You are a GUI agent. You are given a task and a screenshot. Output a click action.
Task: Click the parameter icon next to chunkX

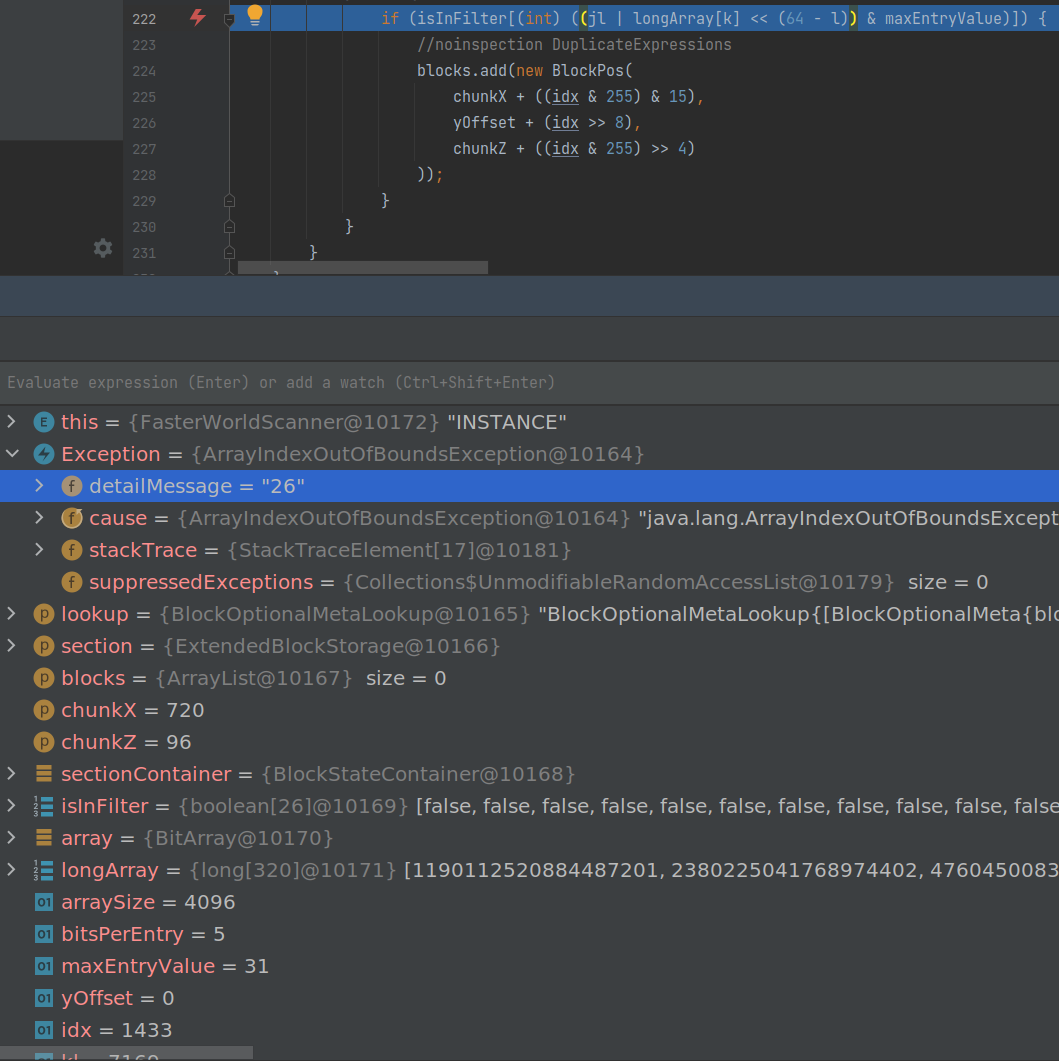(43, 710)
